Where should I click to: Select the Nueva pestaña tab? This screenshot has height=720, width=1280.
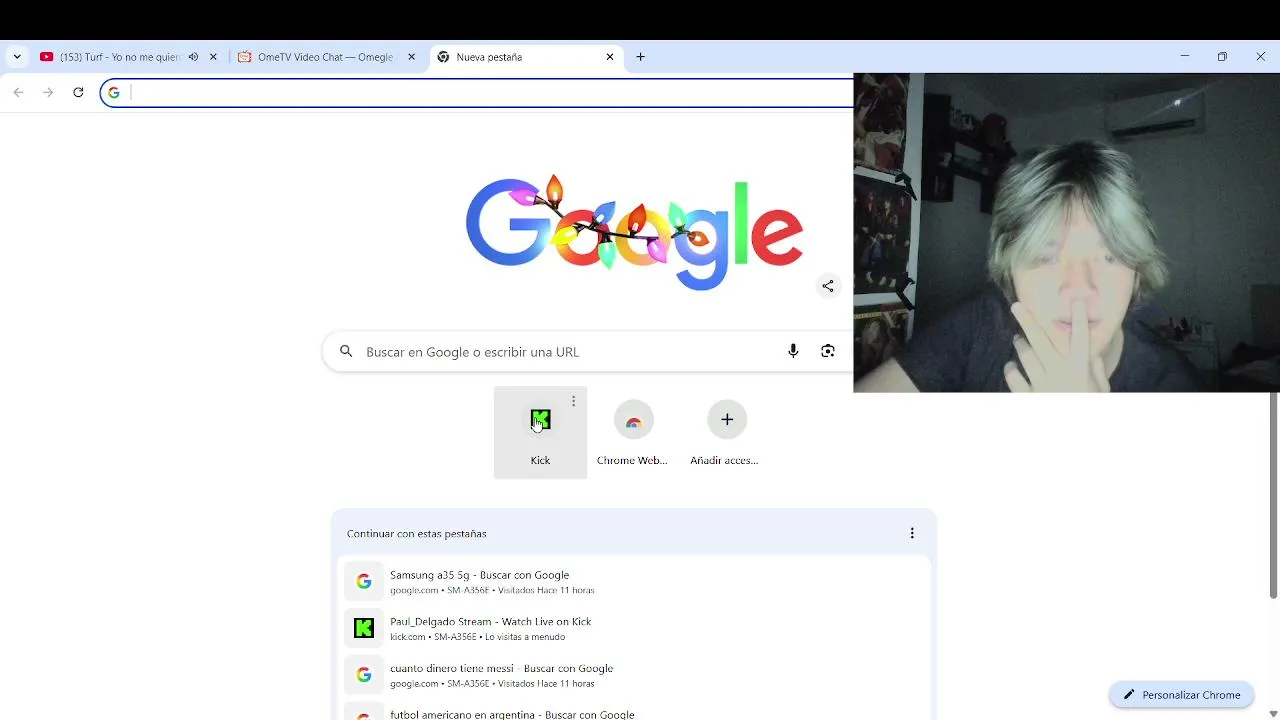point(525,57)
